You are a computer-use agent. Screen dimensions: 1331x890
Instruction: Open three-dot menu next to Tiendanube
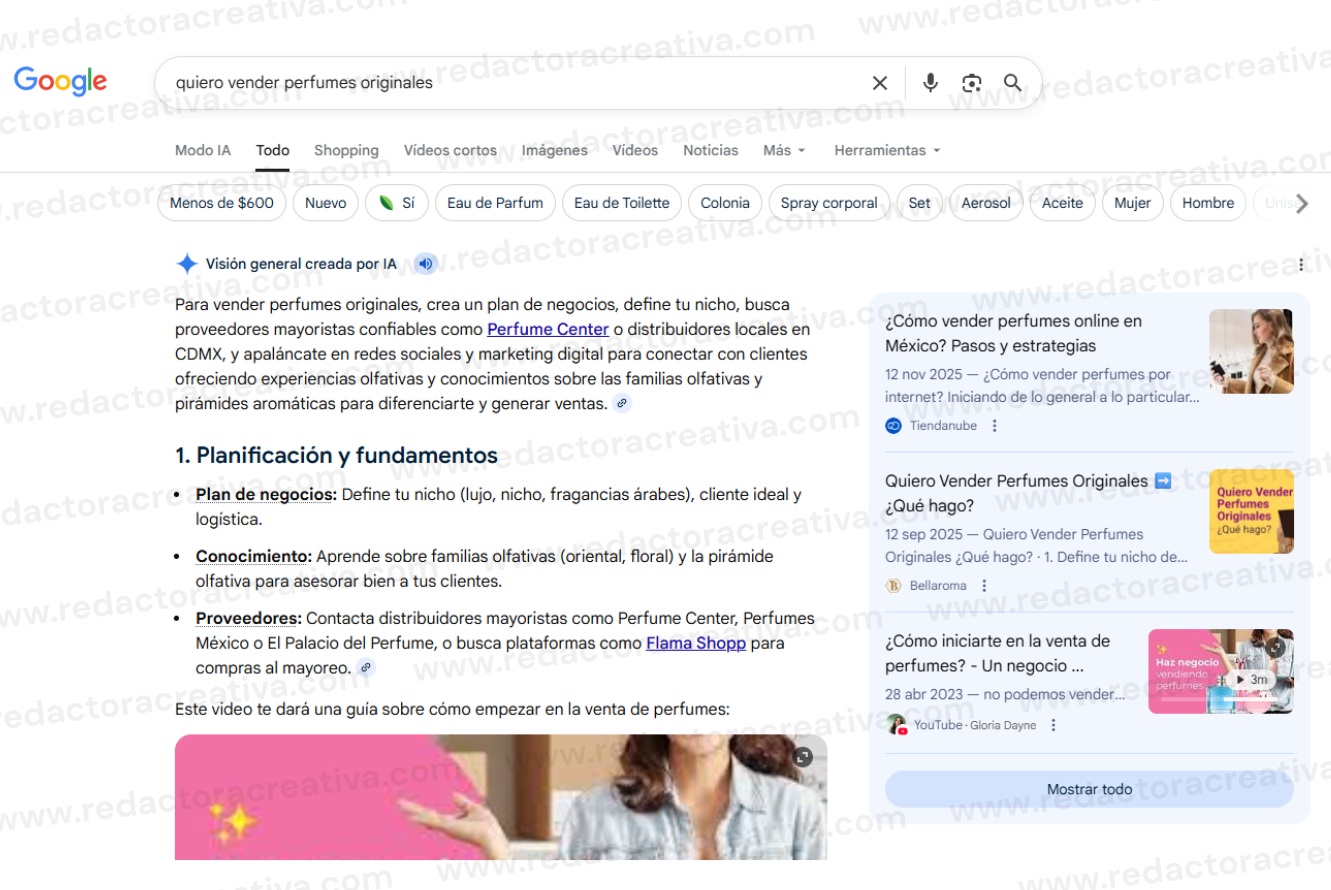[x=994, y=426]
